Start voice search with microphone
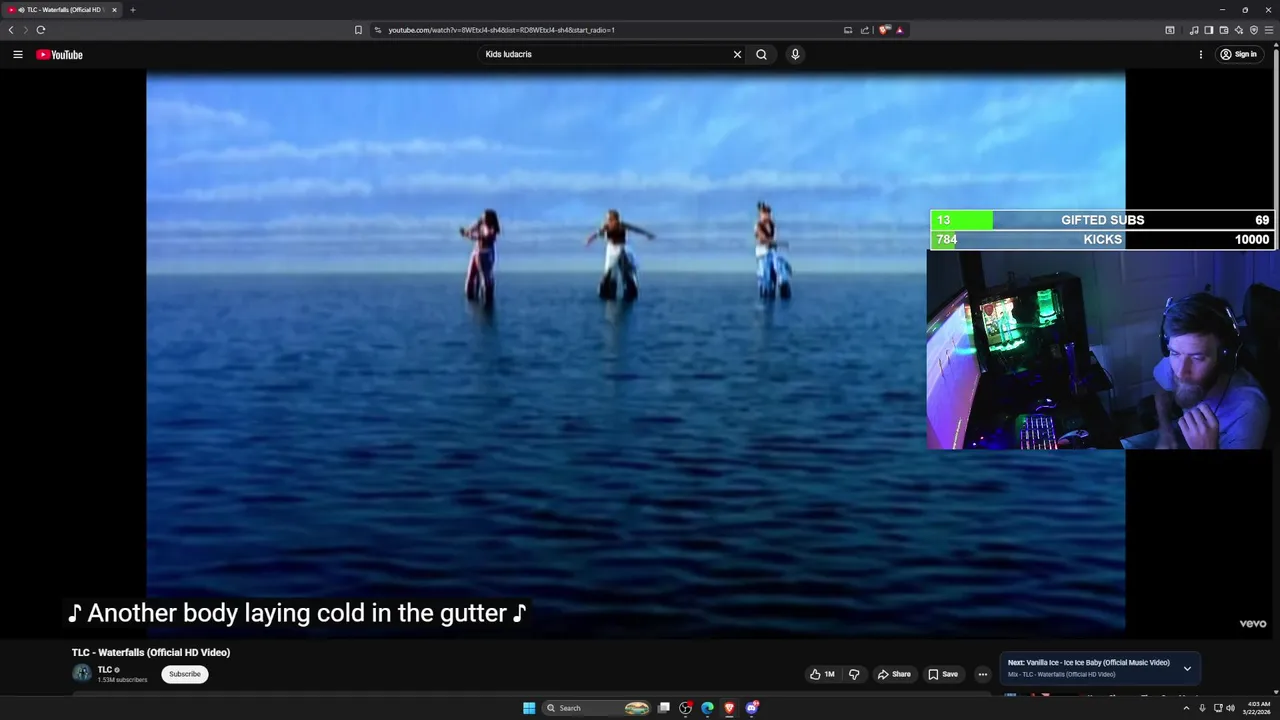 795,54
